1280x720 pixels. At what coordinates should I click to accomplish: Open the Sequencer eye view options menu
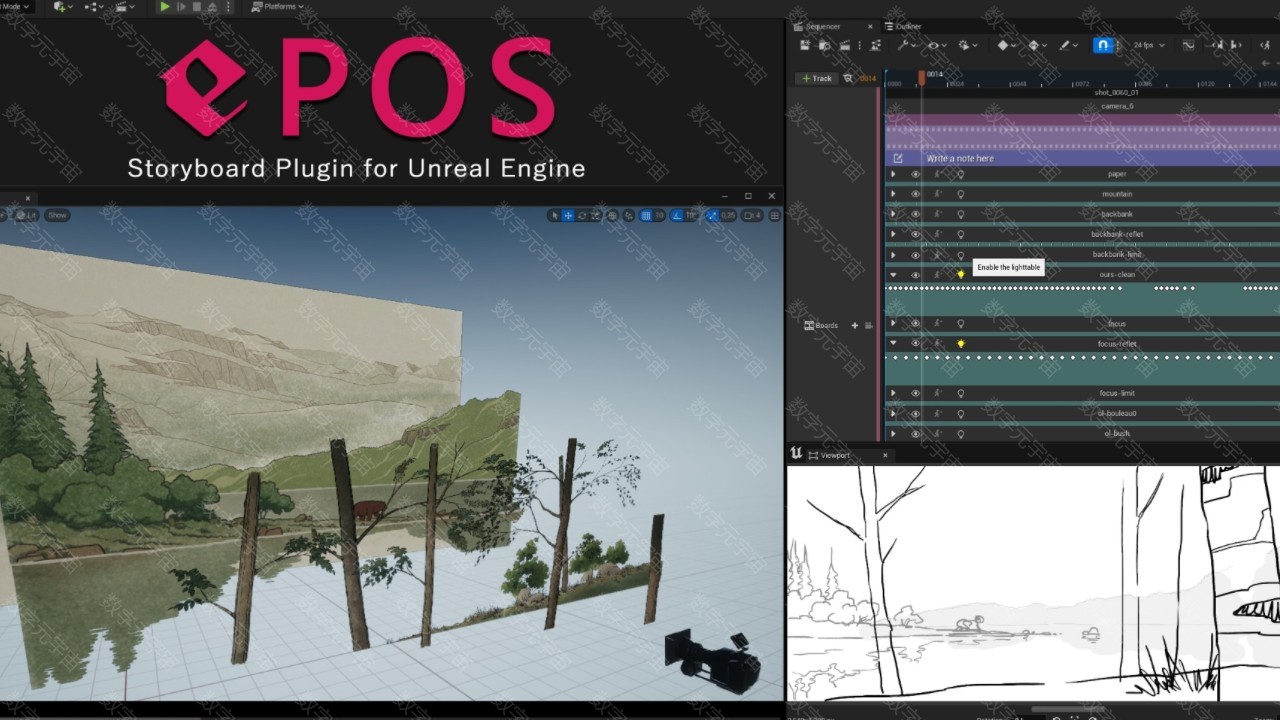point(937,45)
